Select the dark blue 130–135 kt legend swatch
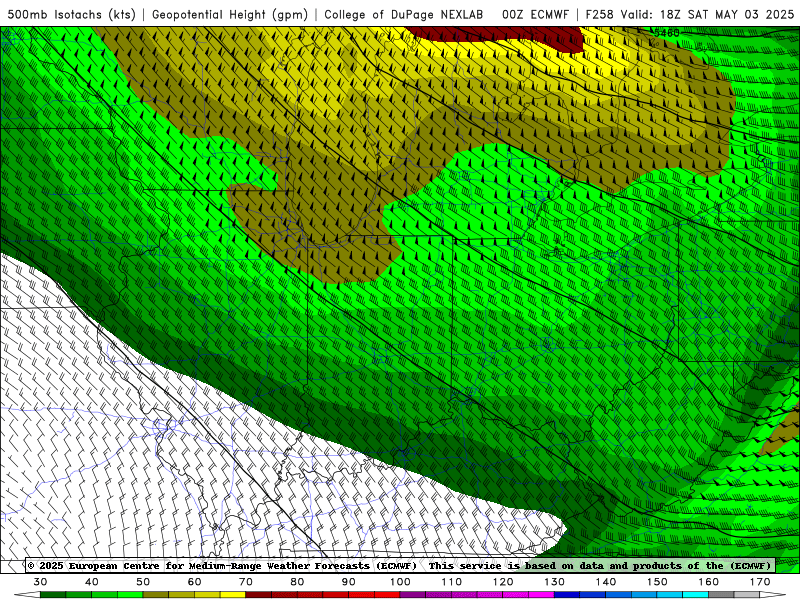 [x=567, y=595]
